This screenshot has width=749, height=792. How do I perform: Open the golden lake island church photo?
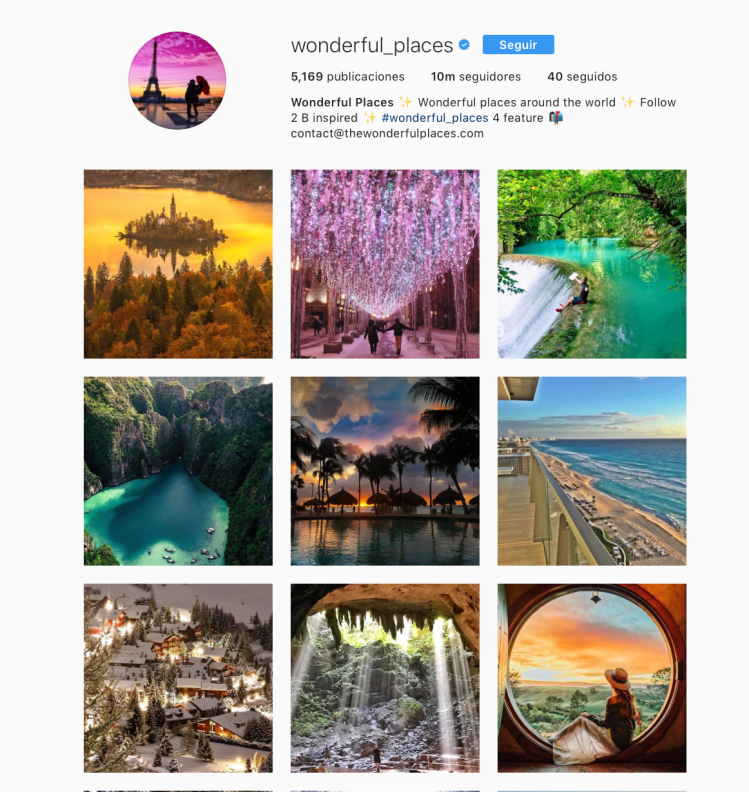(178, 264)
